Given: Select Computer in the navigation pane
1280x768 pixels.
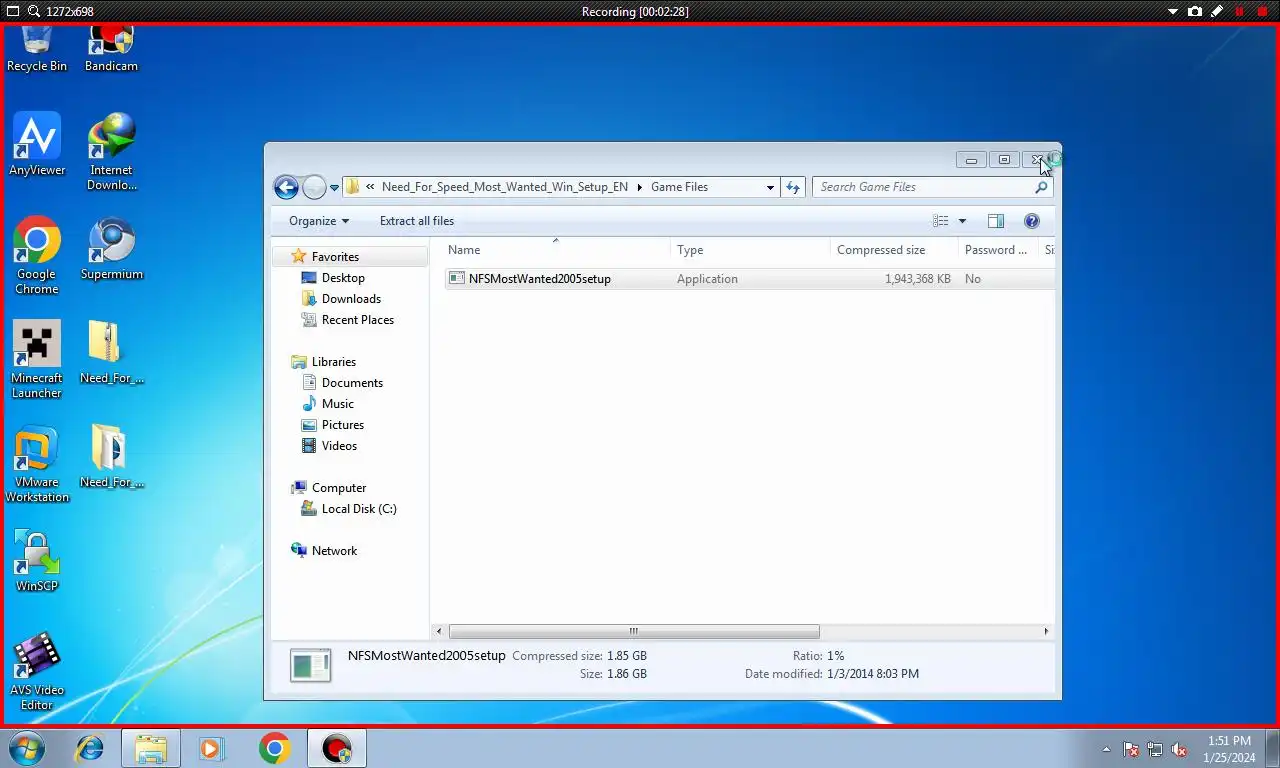Looking at the screenshot, I should pos(339,488).
